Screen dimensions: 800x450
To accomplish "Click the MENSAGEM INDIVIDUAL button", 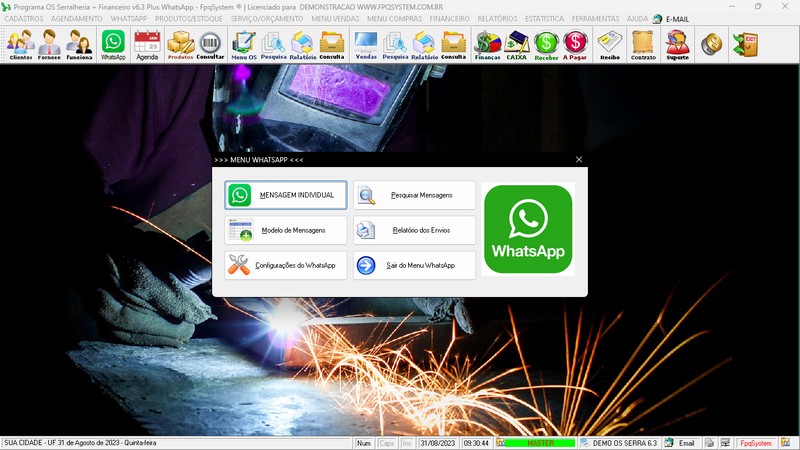I will point(286,195).
